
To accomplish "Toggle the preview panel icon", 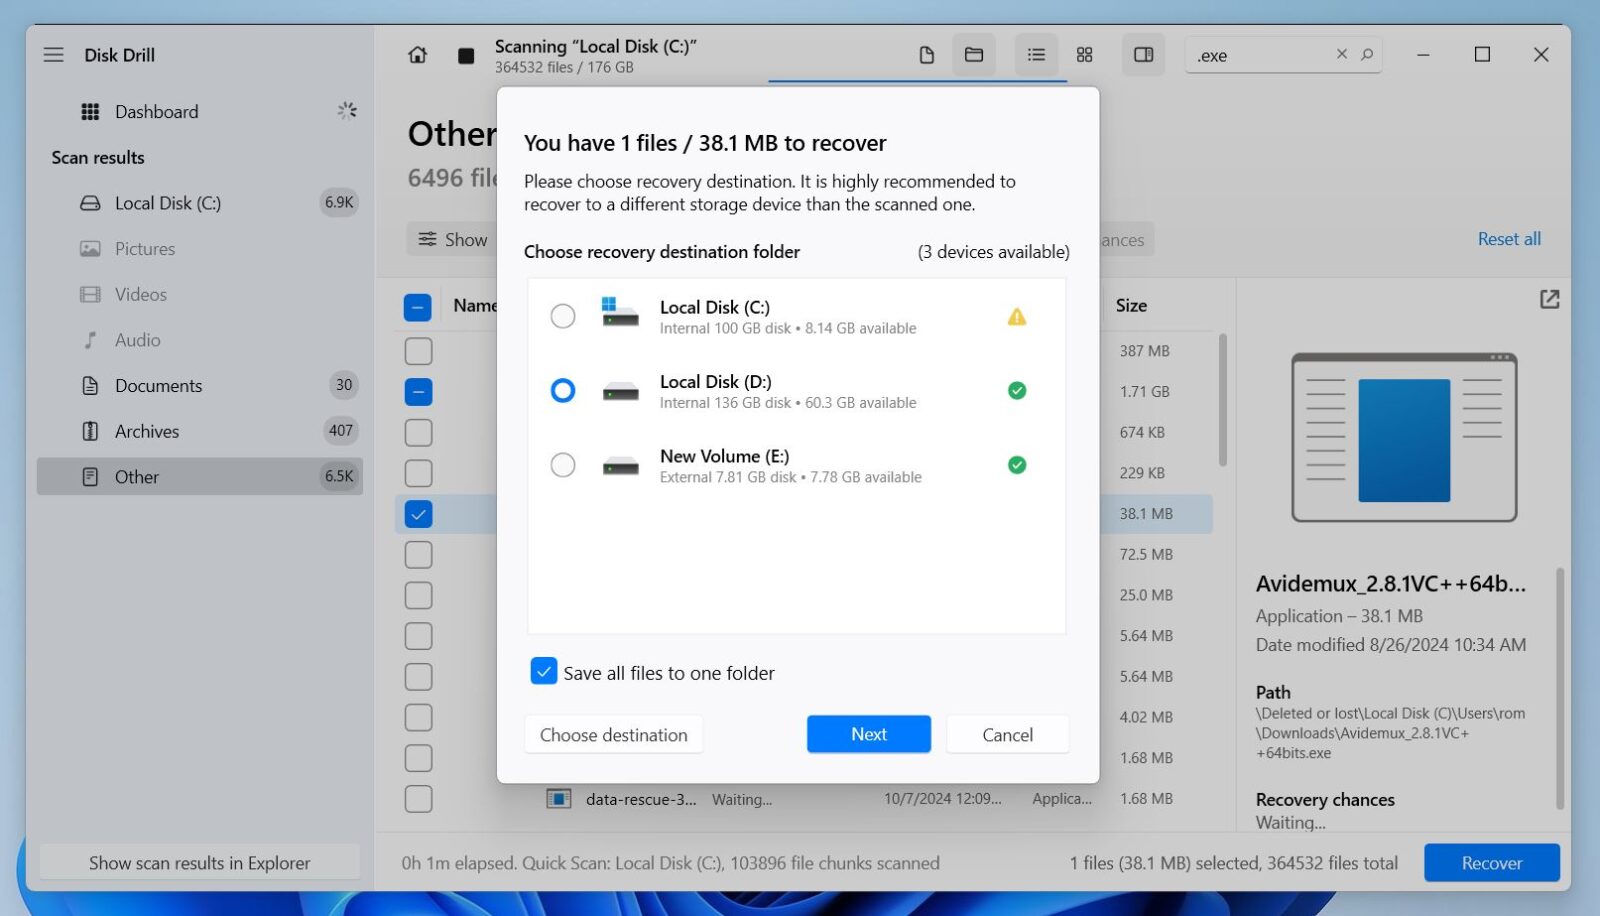I will [1143, 55].
